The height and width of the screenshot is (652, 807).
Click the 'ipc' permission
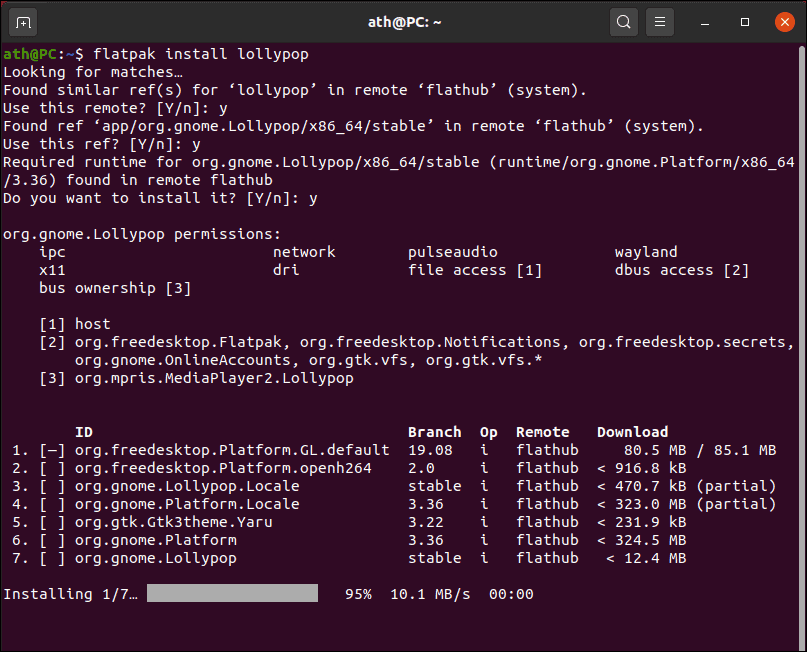52,252
